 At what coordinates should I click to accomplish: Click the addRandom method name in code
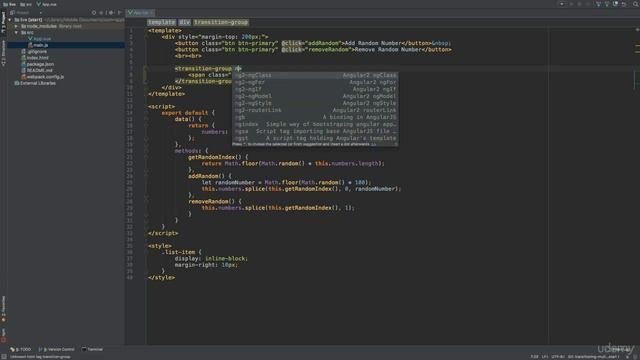(204, 176)
